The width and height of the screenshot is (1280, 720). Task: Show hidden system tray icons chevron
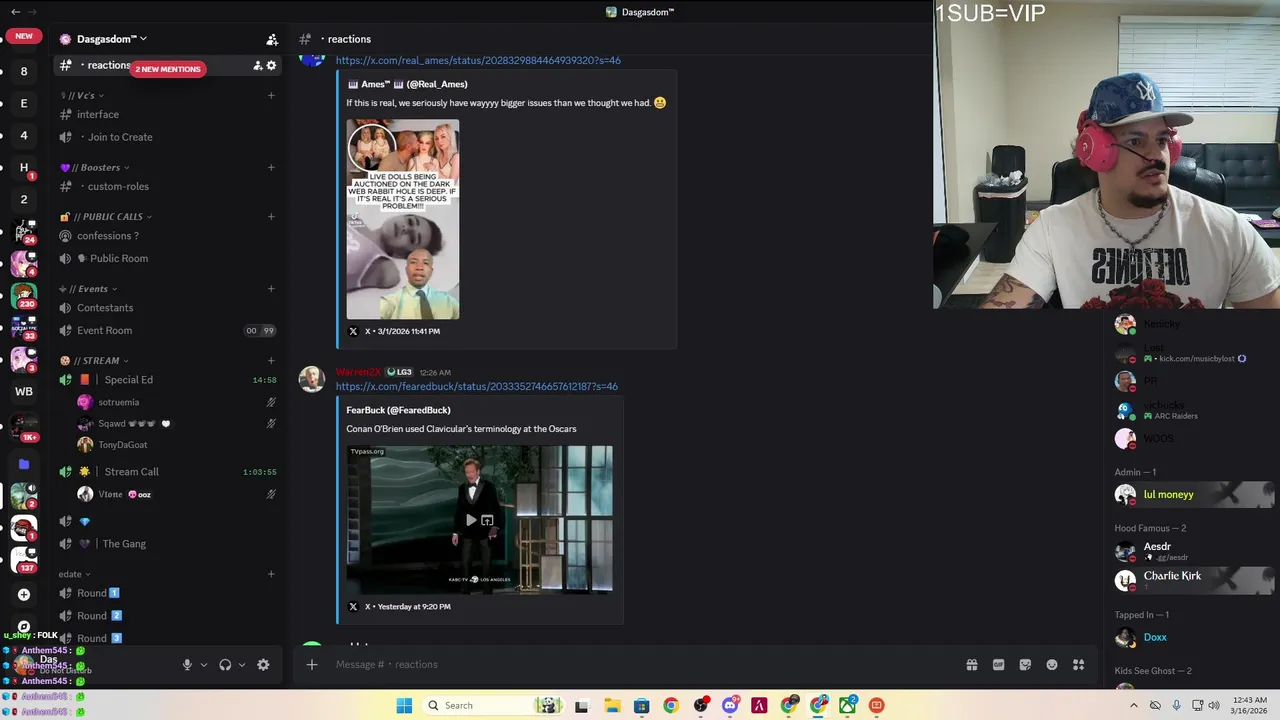pos(1134,705)
